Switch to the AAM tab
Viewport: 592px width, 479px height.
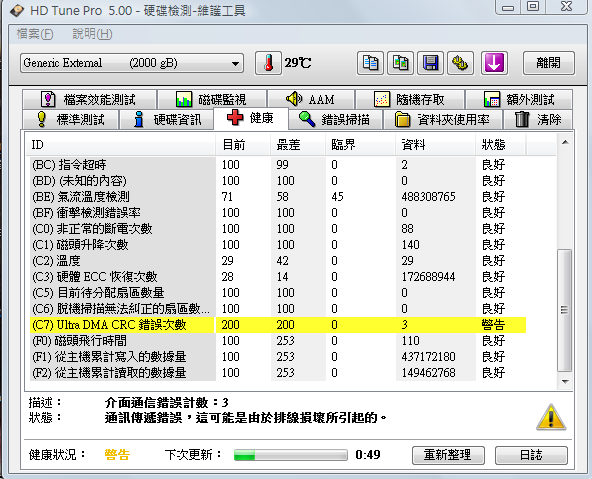(311, 99)
